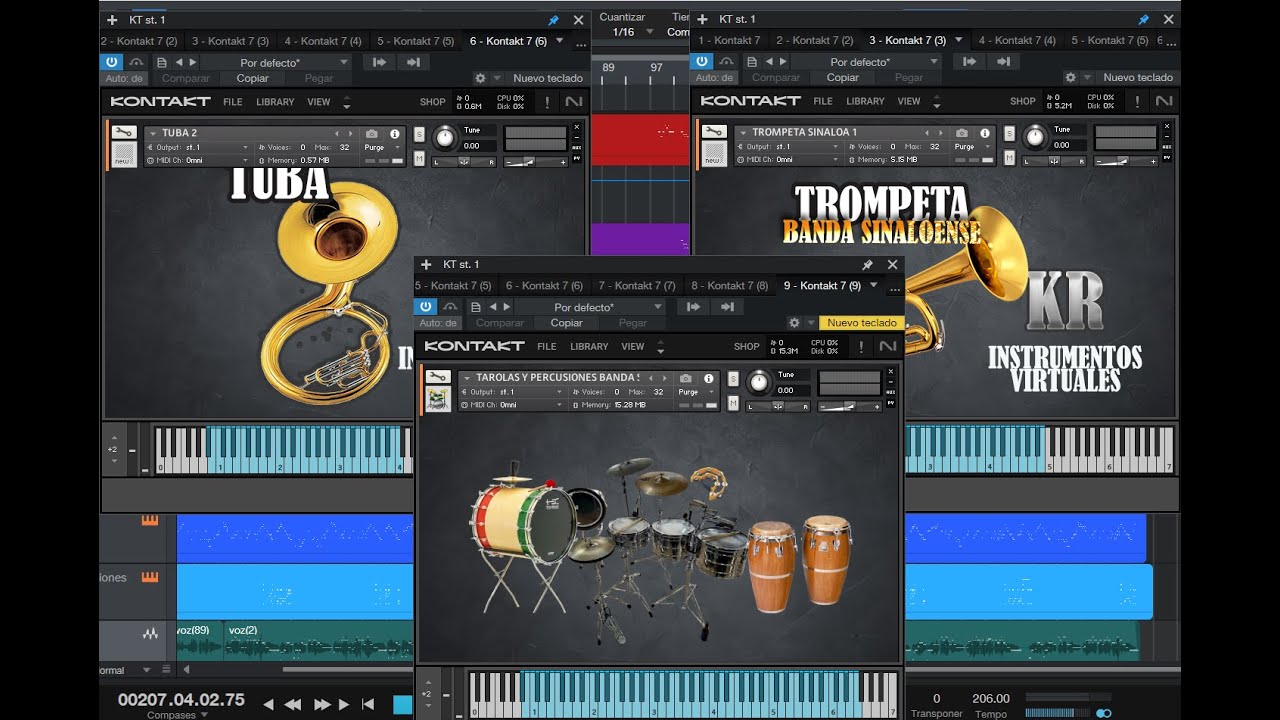Show info icon for TROMPETA SINALOA 1
The height and width of the screenshot is (720, 1280).
(984, 133)
